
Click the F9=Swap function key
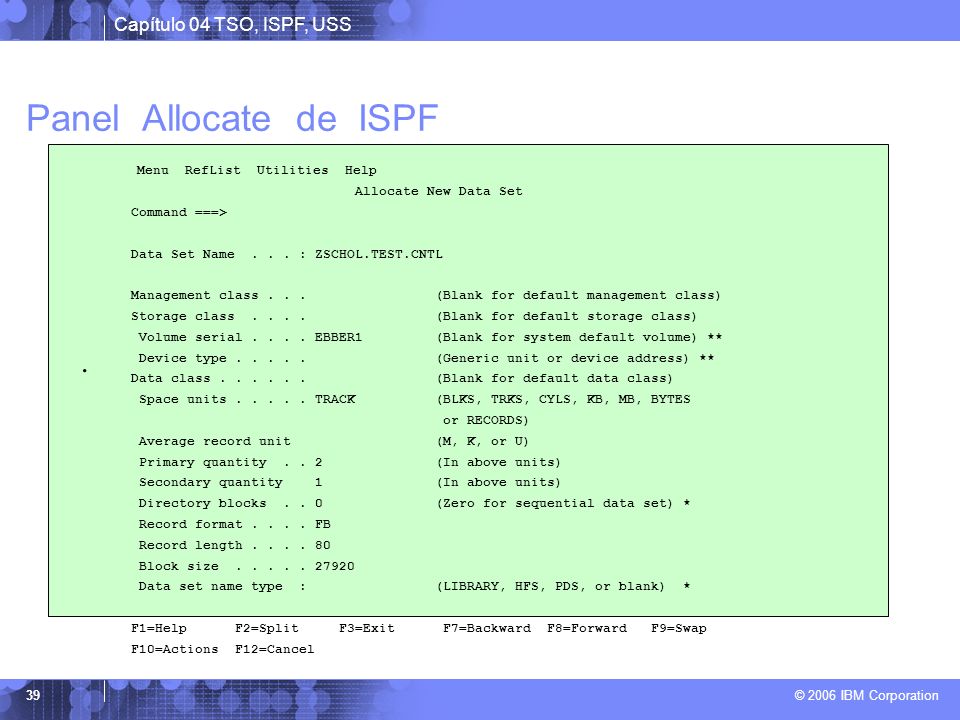point(679,628)
